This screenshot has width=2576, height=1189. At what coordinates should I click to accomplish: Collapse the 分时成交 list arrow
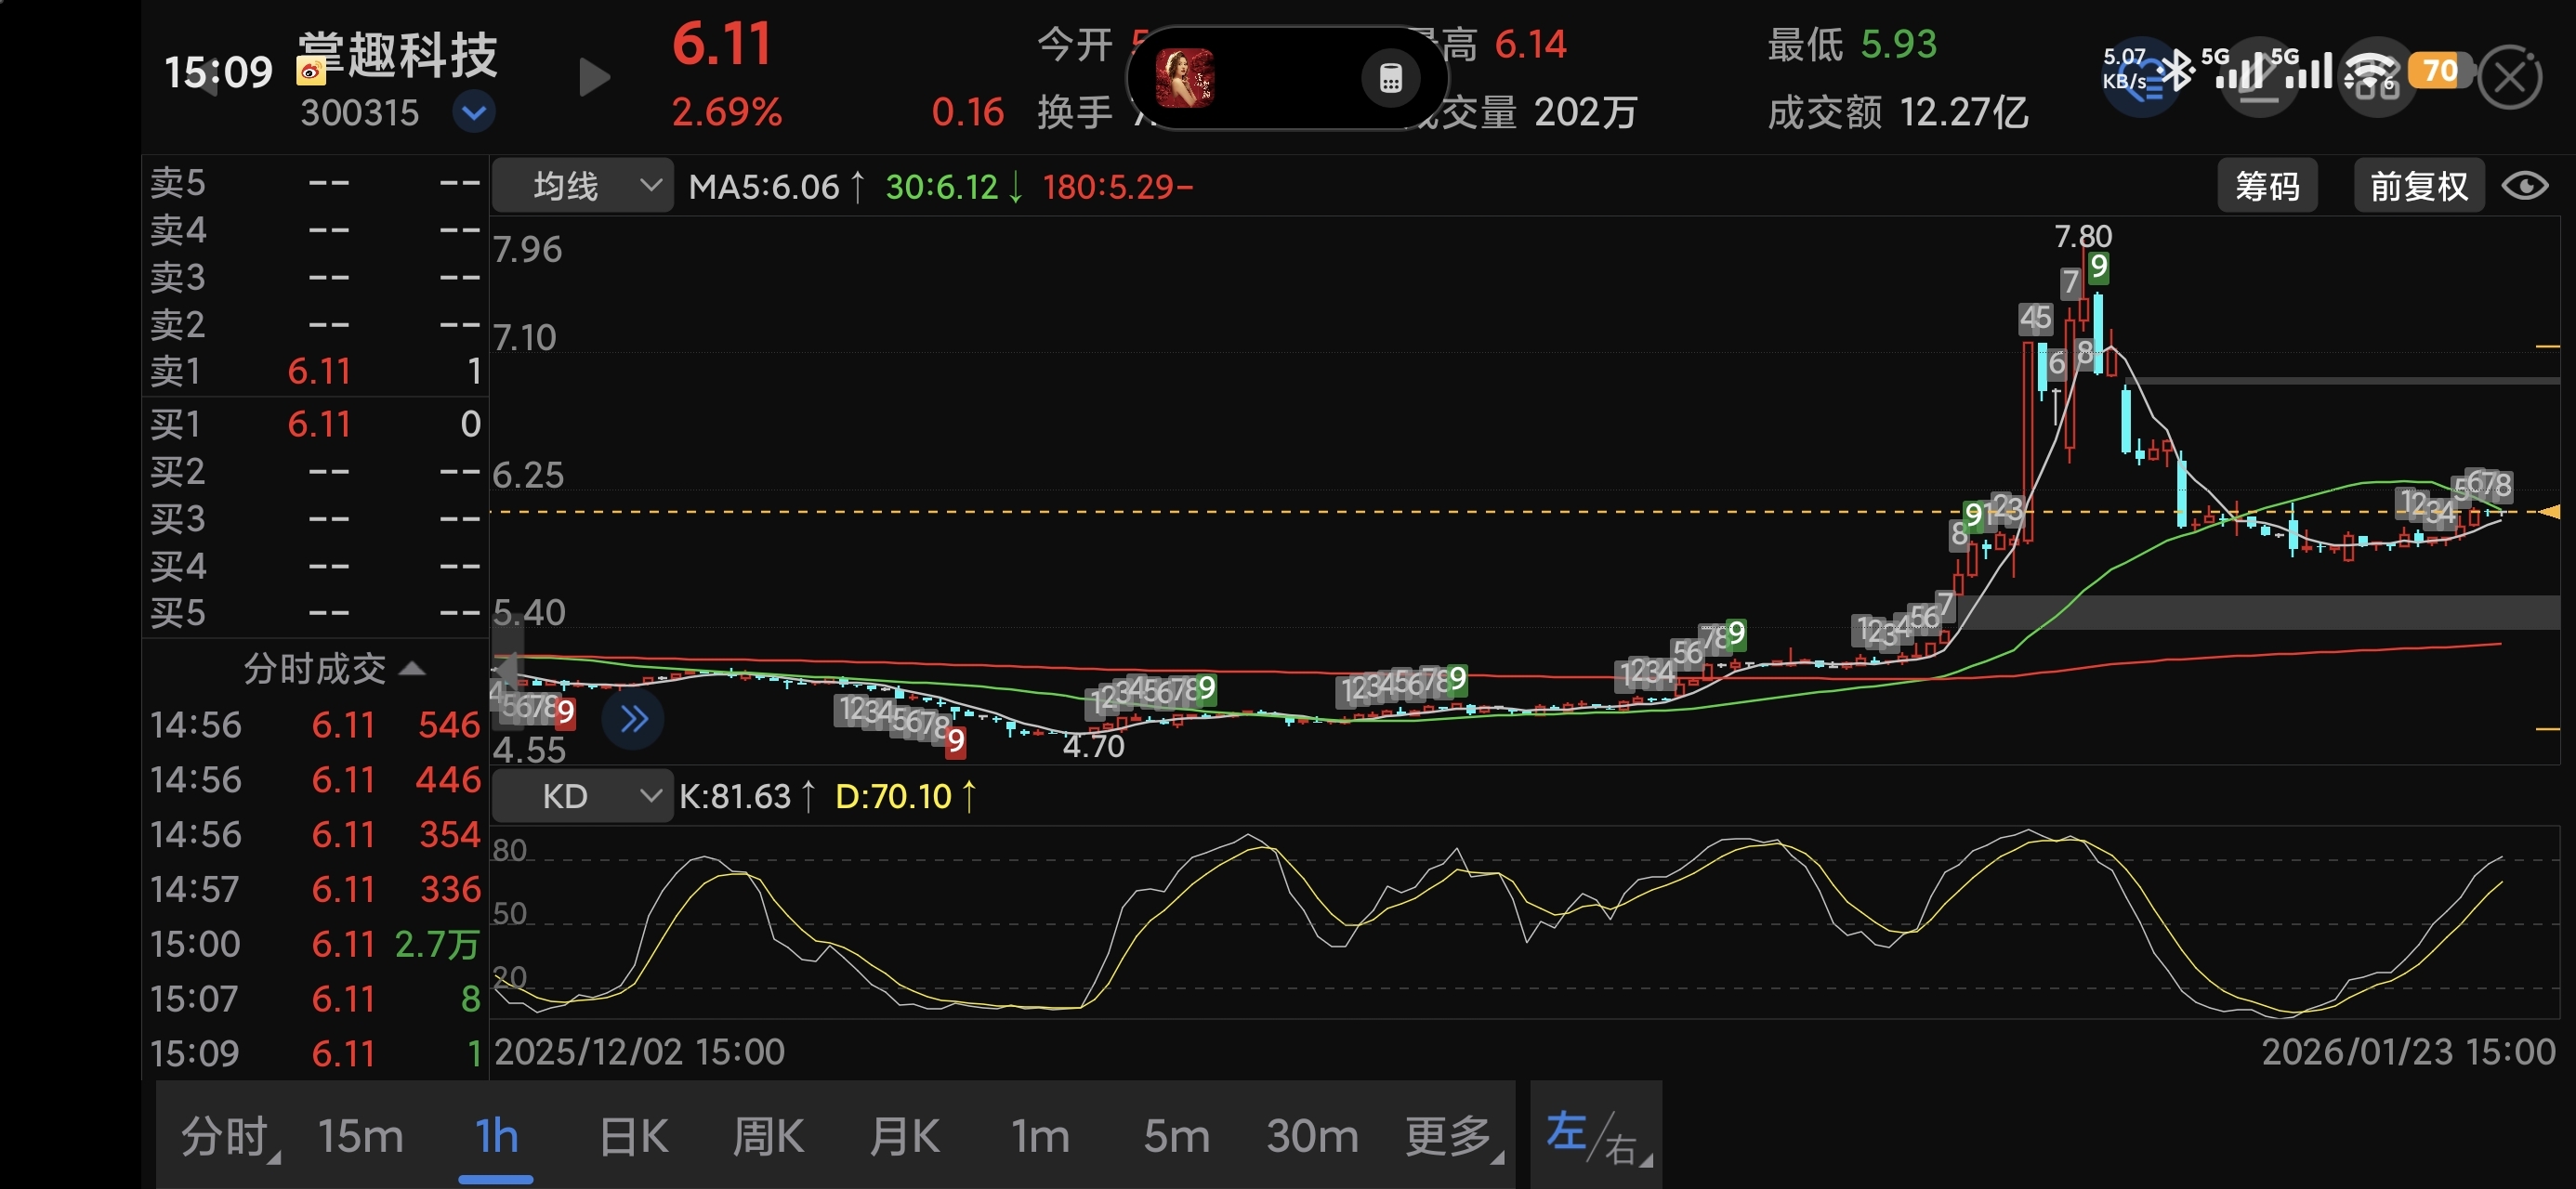click(x=412, y=668)
